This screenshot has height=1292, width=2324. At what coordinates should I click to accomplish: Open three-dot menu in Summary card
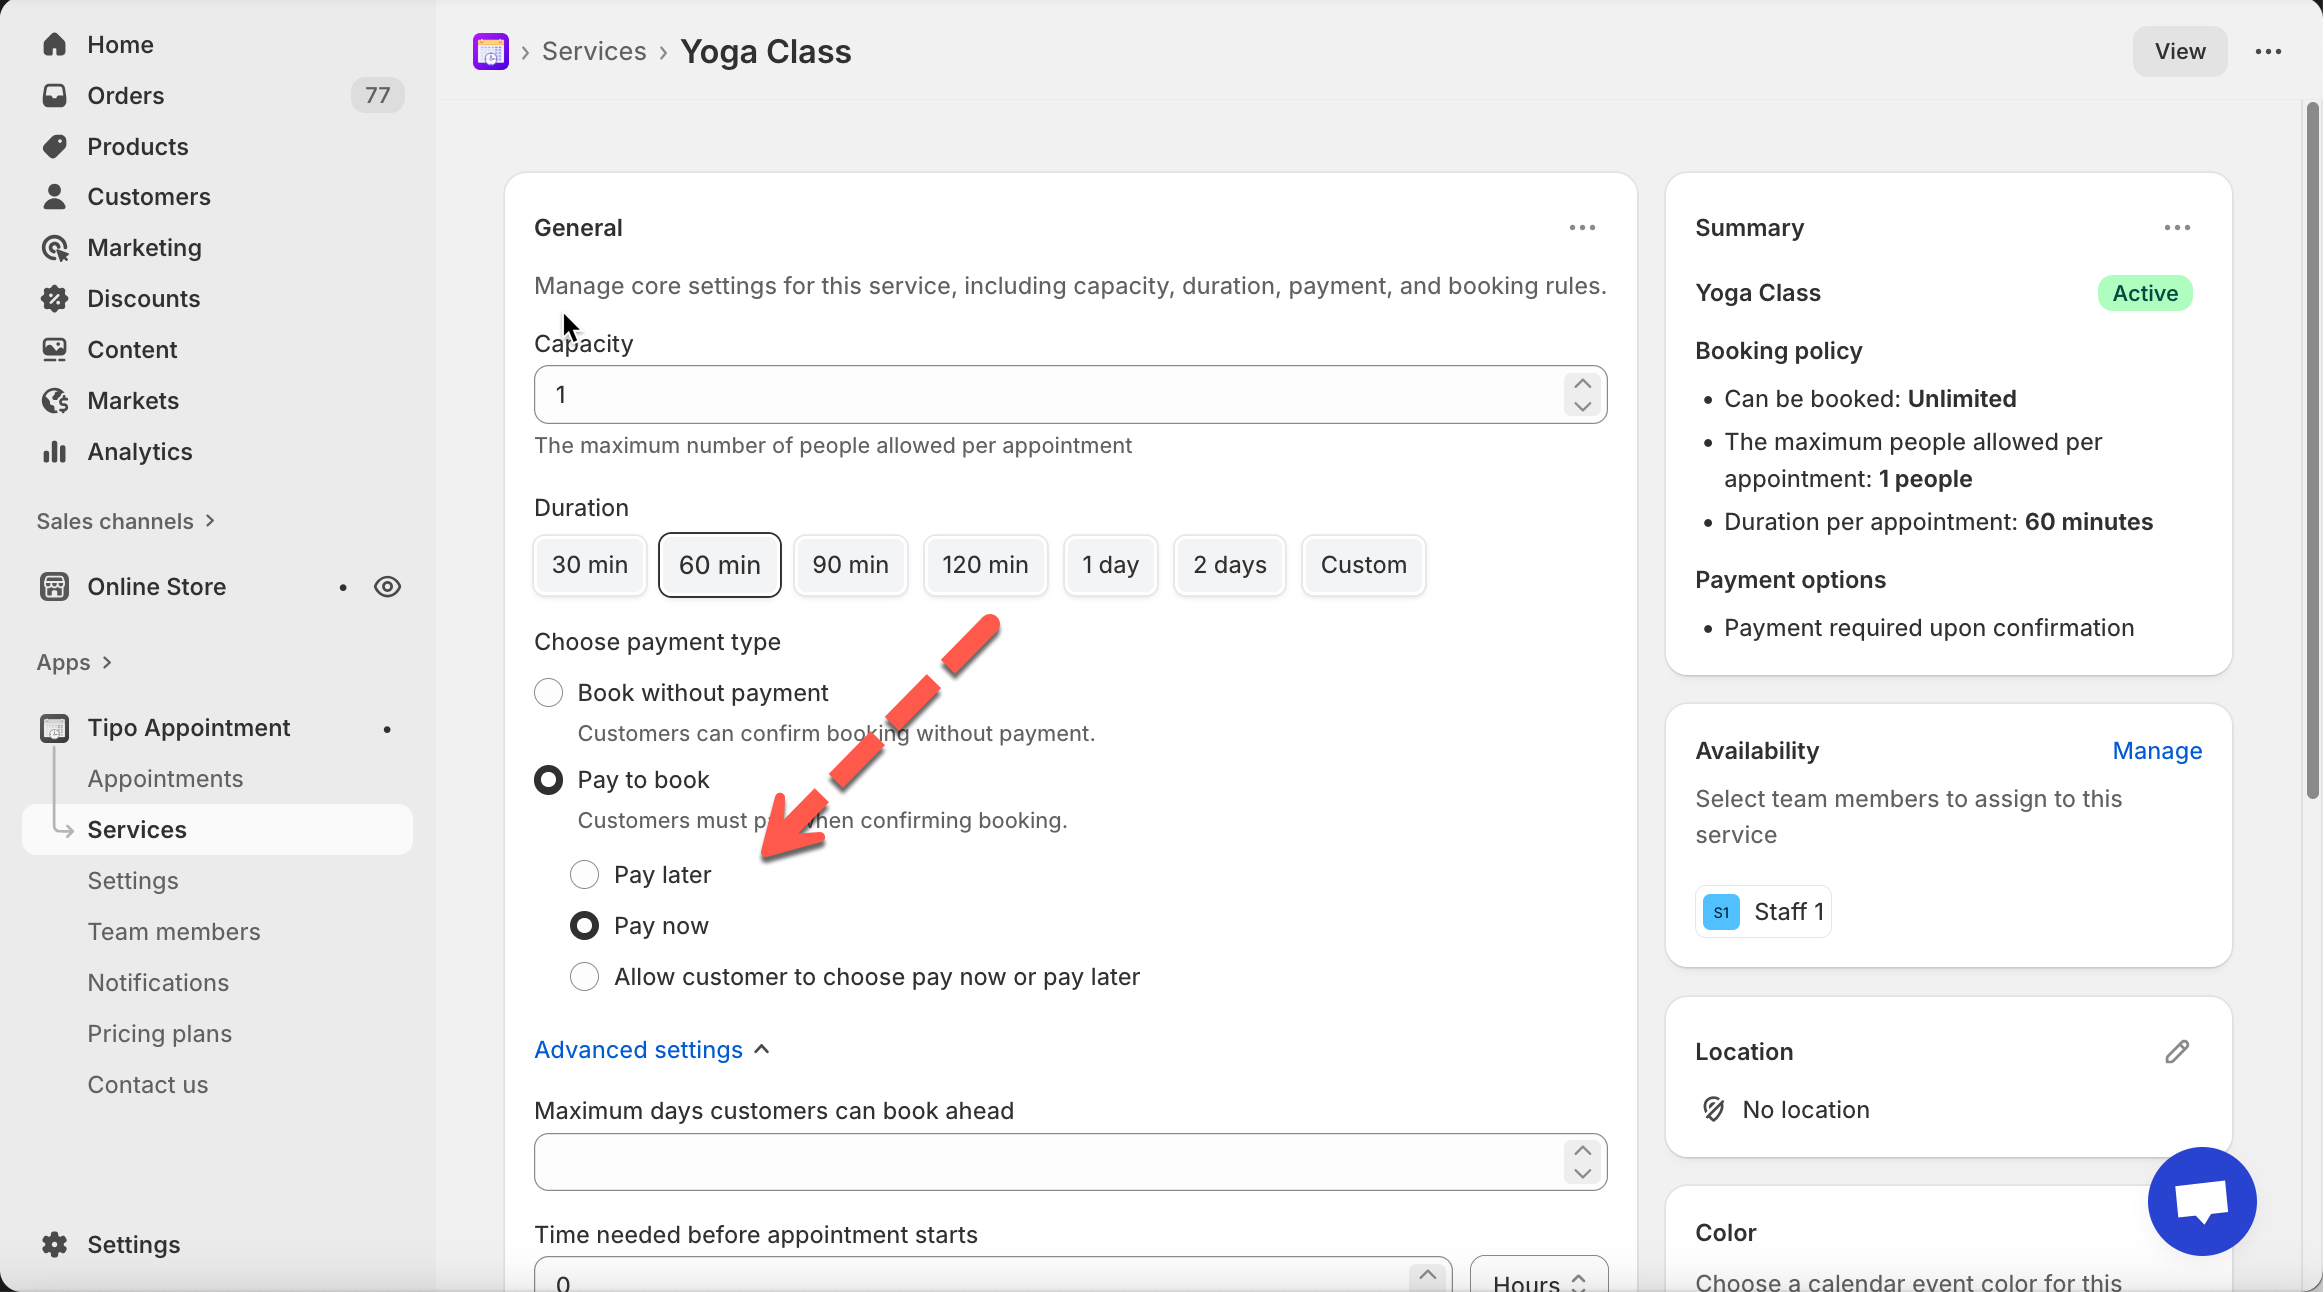(2177, 228)
